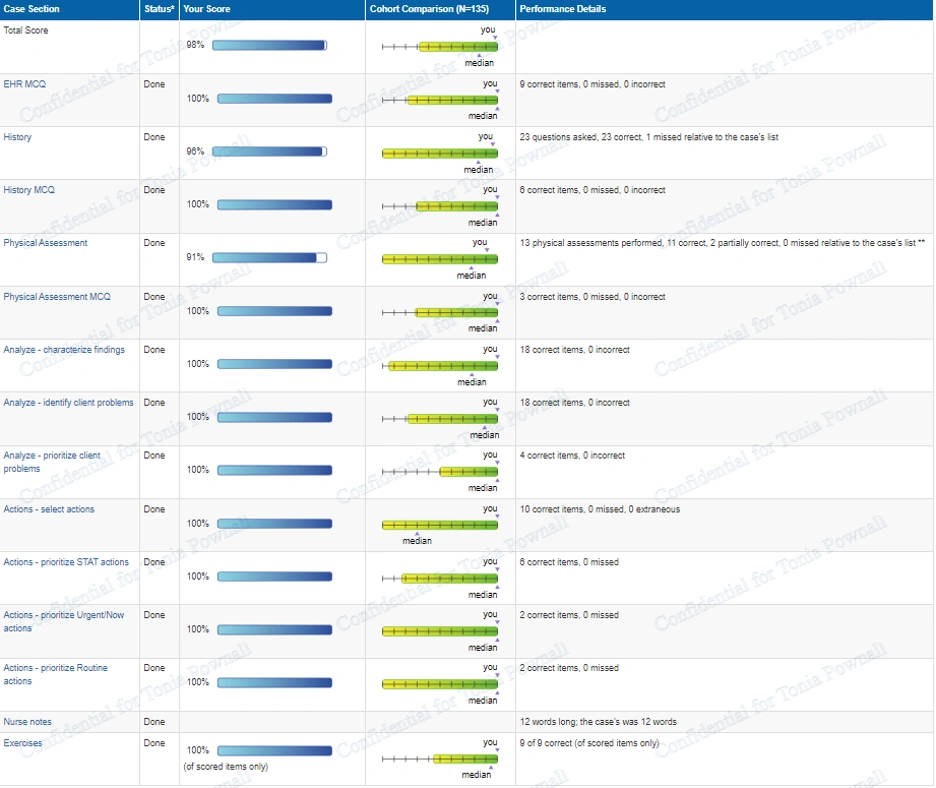Open the Nurse notes section link

pos(27,722)
